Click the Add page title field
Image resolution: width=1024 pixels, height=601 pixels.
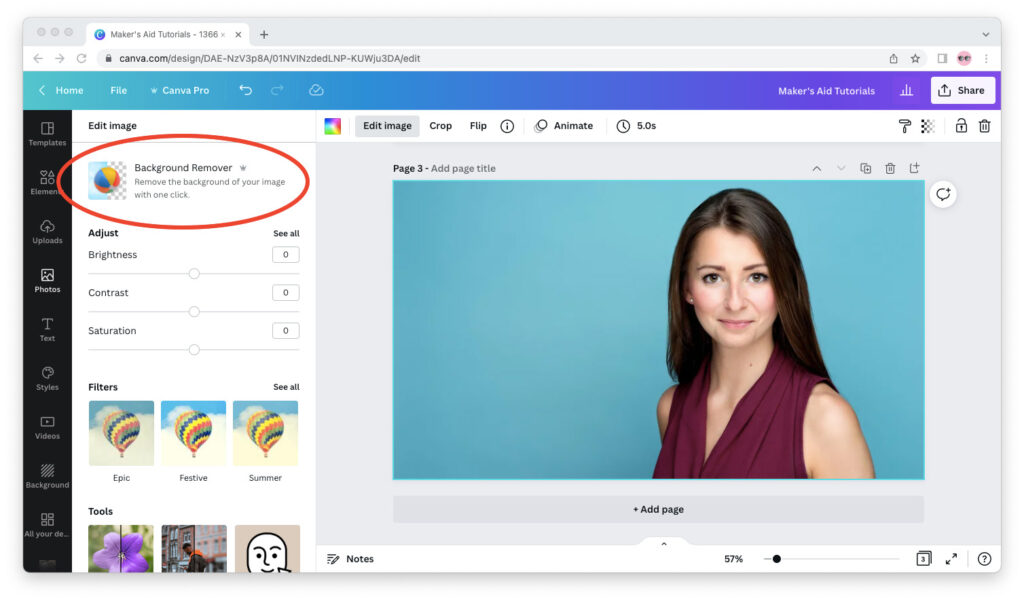pyautogui.click(x=463, y=169)
